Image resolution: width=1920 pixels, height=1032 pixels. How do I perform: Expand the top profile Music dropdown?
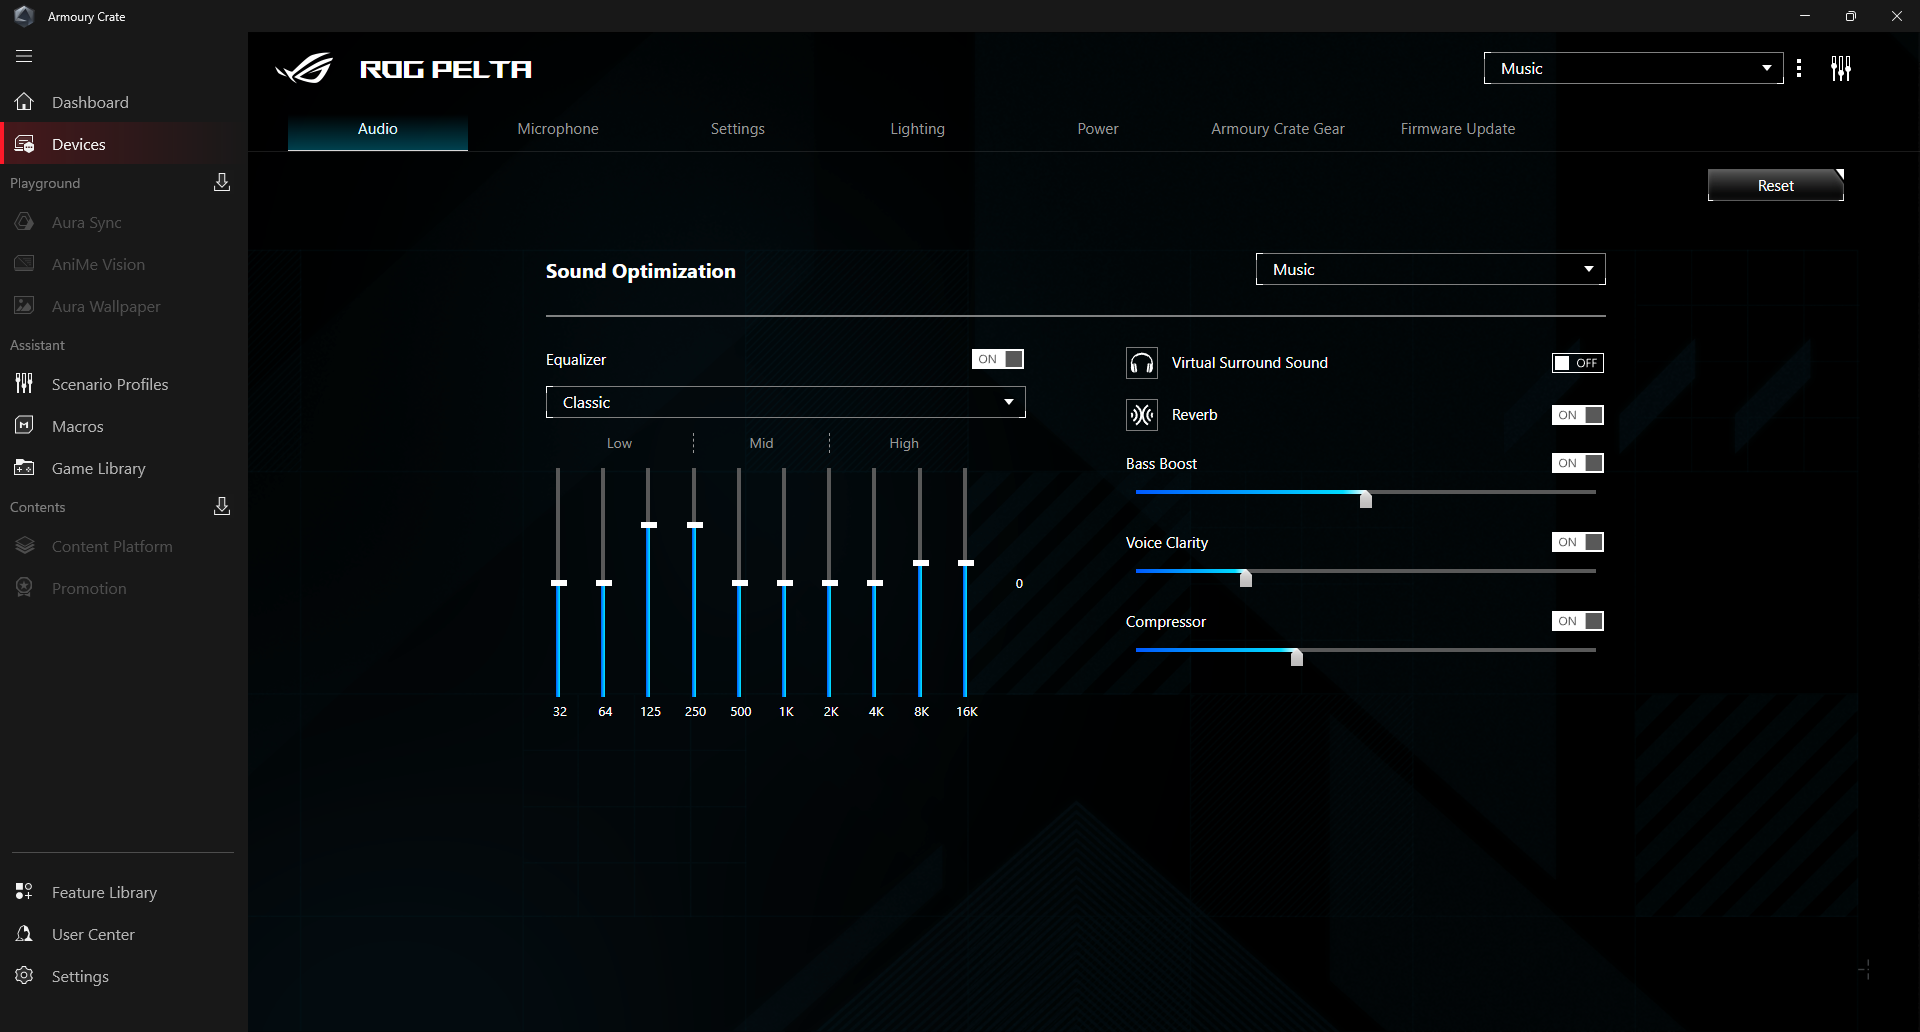click(x=1632, y=68)
